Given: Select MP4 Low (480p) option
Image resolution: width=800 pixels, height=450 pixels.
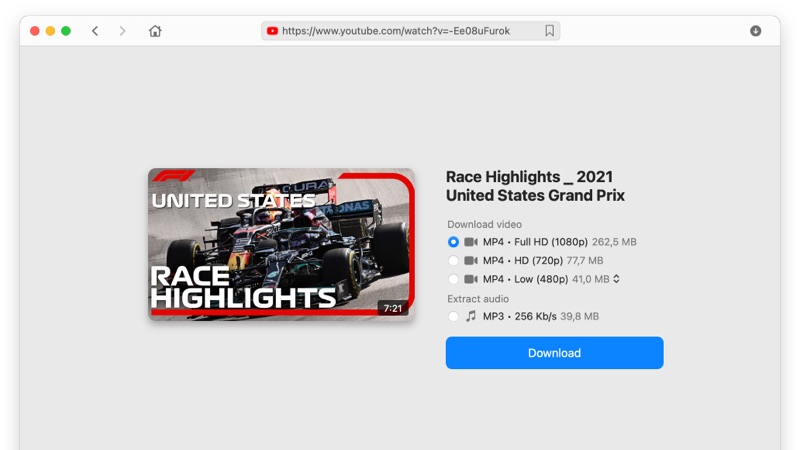Looking at the screenshot, I should click(453, 279).
